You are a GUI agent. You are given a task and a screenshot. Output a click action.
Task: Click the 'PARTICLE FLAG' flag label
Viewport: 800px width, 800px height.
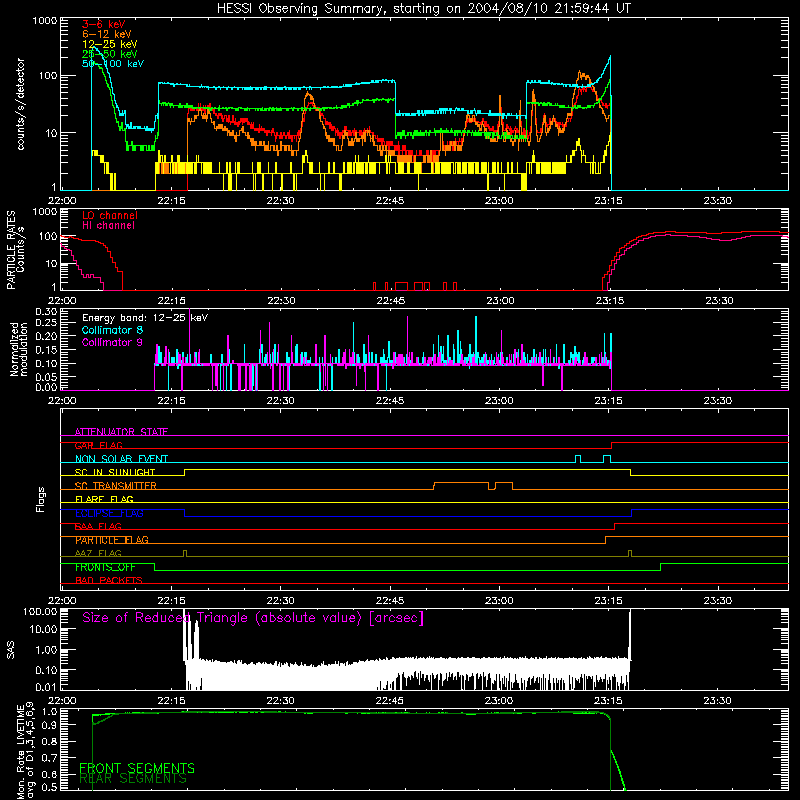[x=112, y=540]
